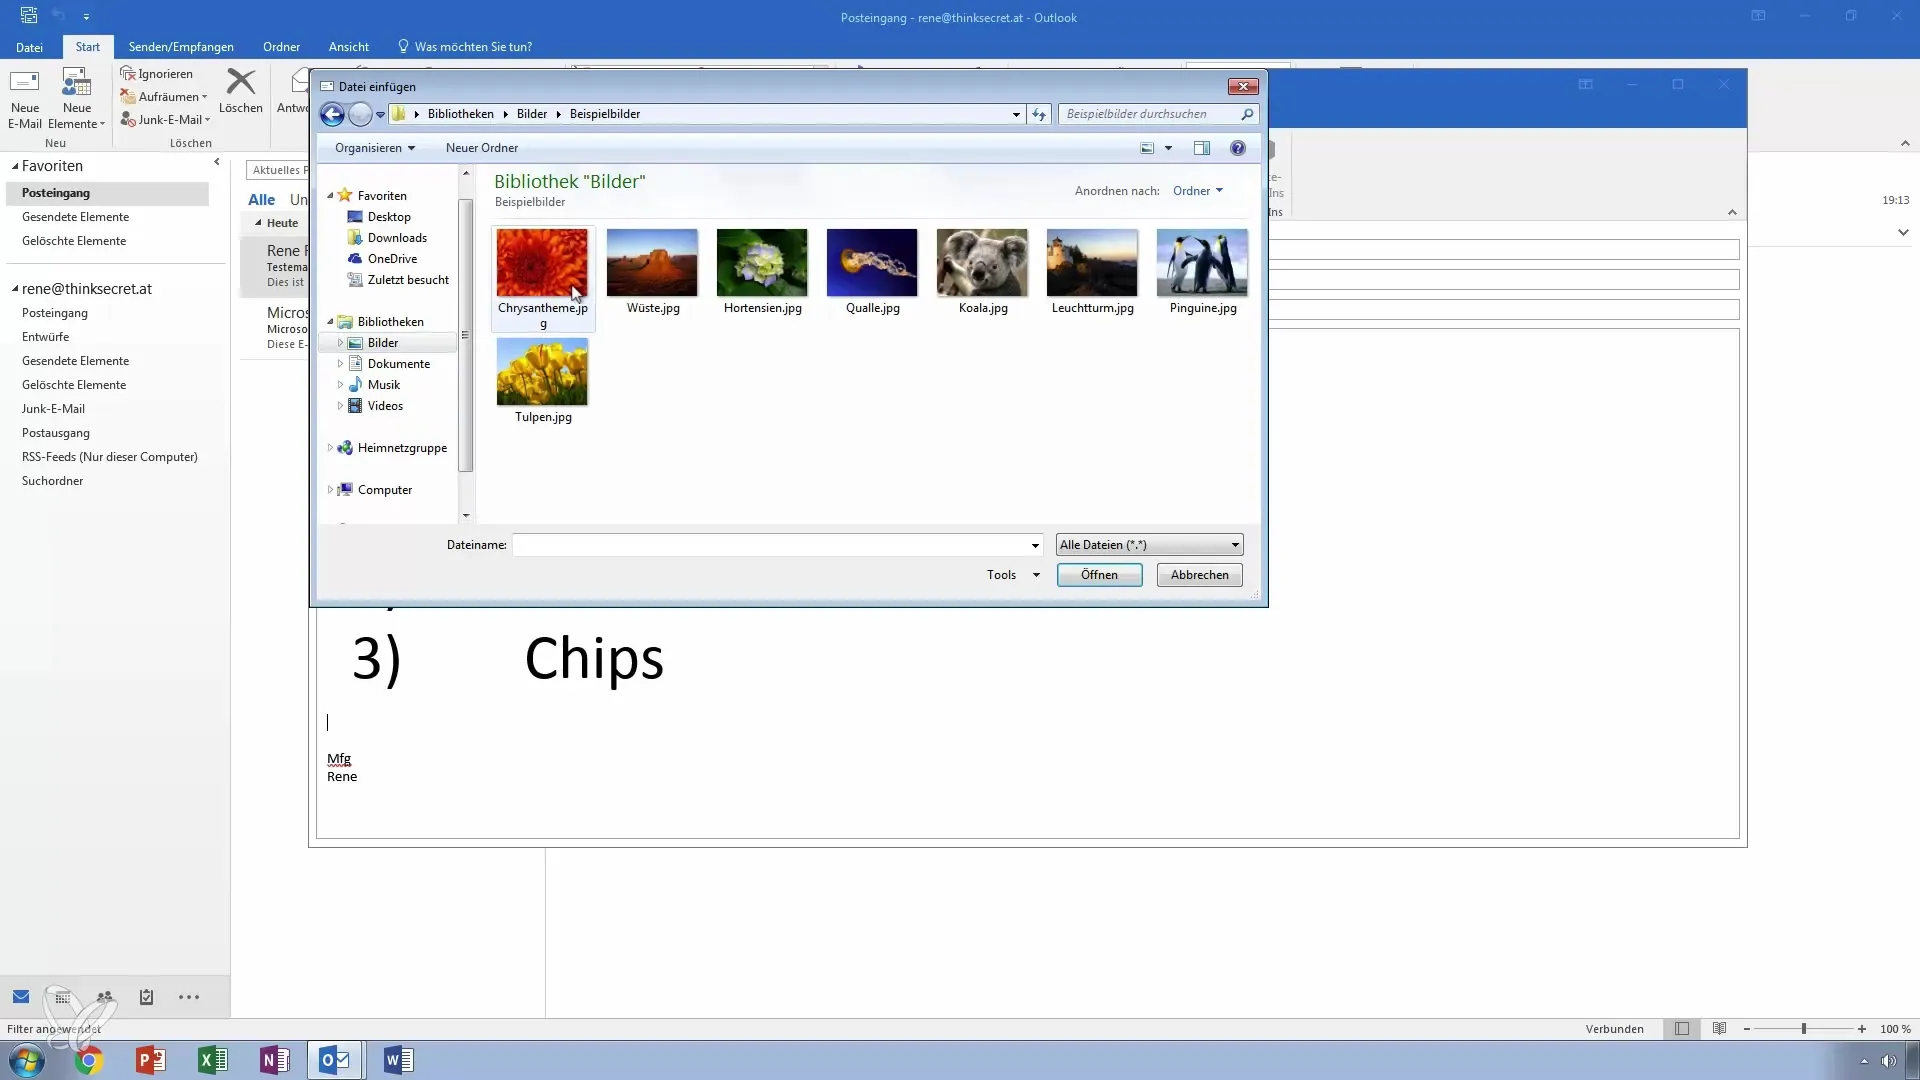1920x1080 pixels.
Task: Click Bilder in the breadcrumb path
Action: [x=532, y=114]
